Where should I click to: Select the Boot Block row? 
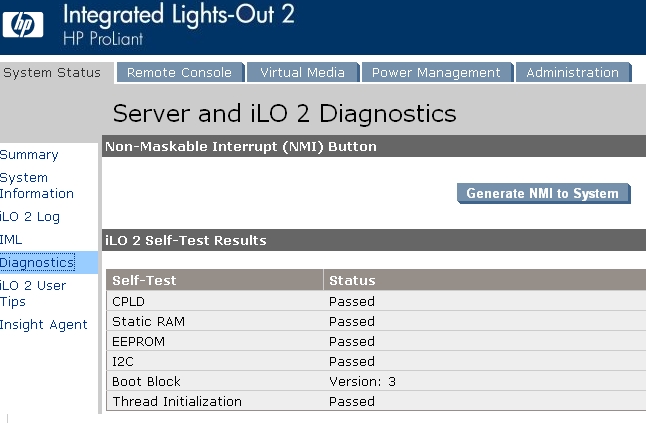point(376,381)
